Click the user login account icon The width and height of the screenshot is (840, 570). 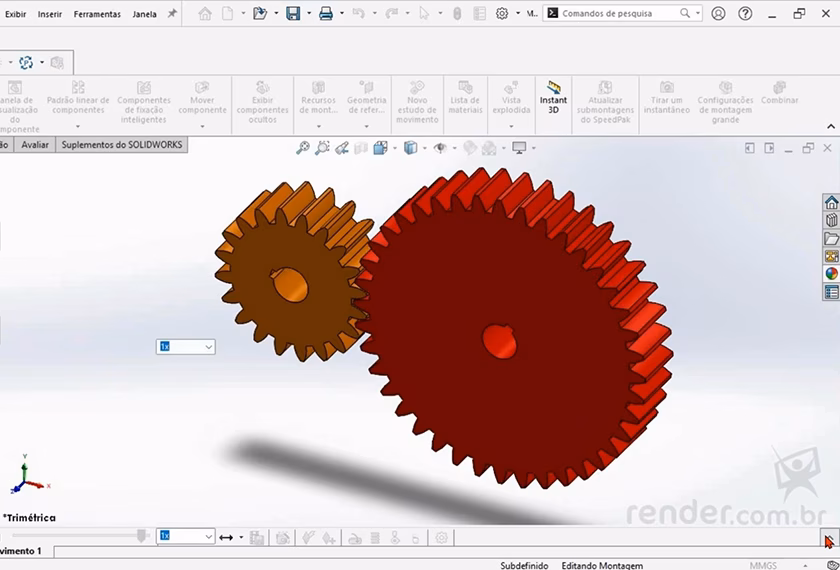pyautogui.click(x=718, y=14)
